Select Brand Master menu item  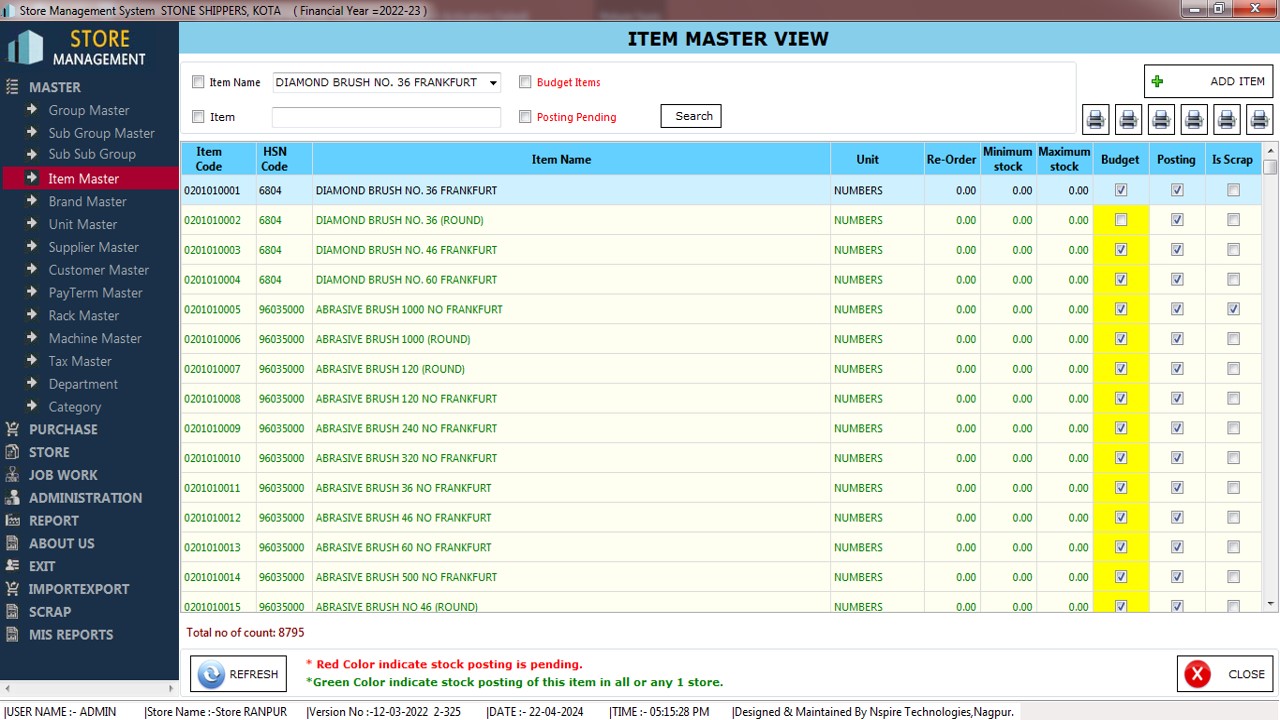point(87,201)
